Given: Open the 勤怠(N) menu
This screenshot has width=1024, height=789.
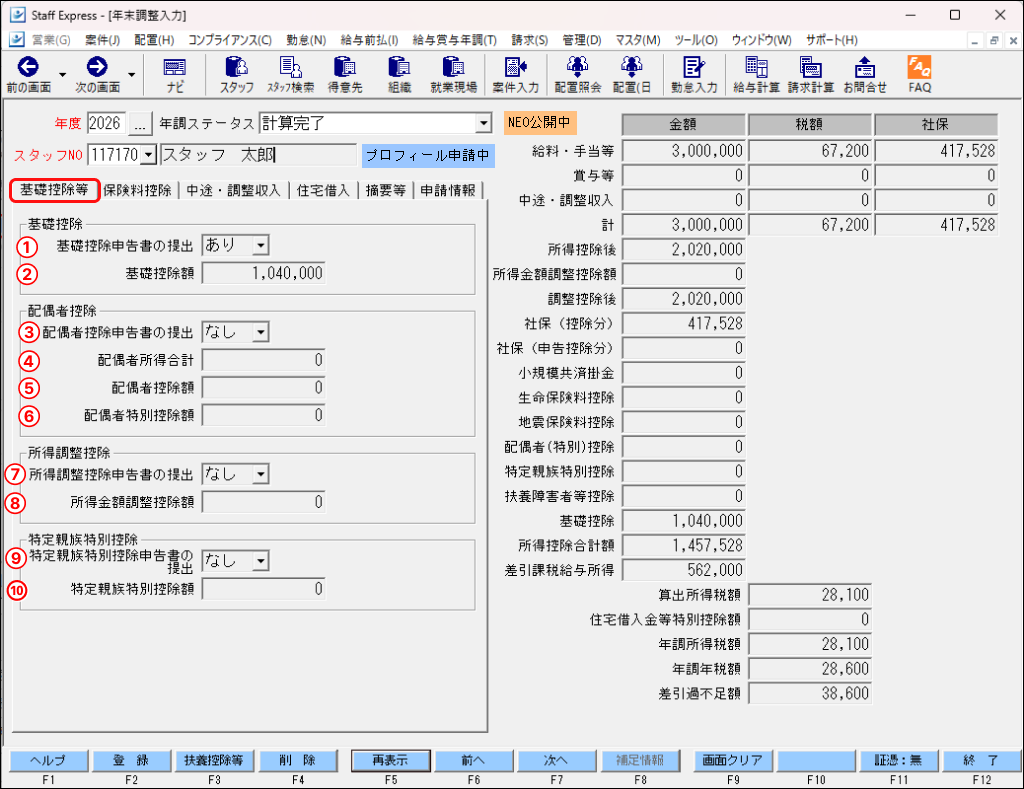Looking at the screenshot, I should pos(306,40).
